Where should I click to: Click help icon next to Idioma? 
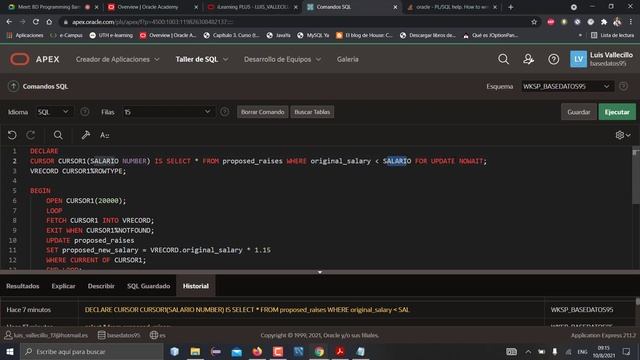point(84,112)
